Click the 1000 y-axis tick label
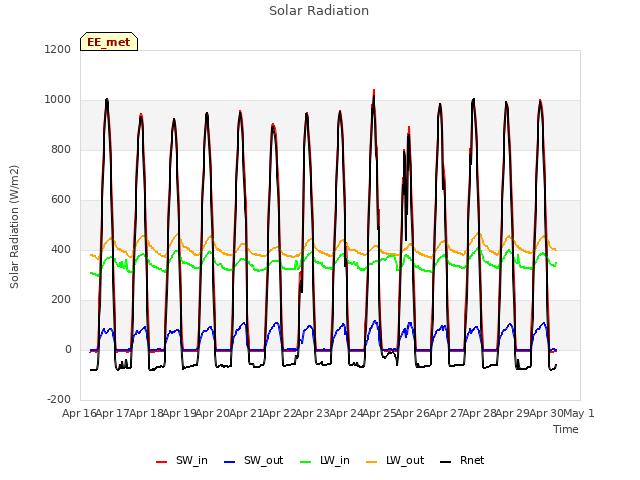This screenshot has height=480, width=640. pos(58,100)
